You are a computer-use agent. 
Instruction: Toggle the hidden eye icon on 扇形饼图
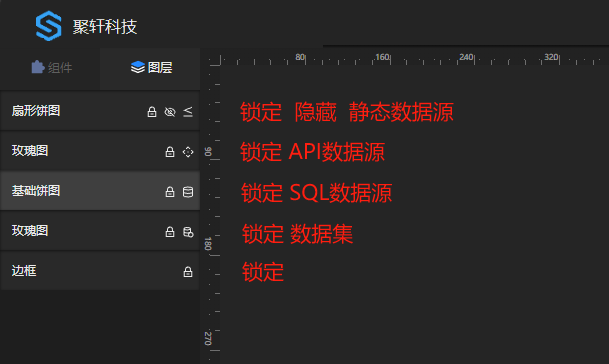pyautogui.click(x=170, y=112)
